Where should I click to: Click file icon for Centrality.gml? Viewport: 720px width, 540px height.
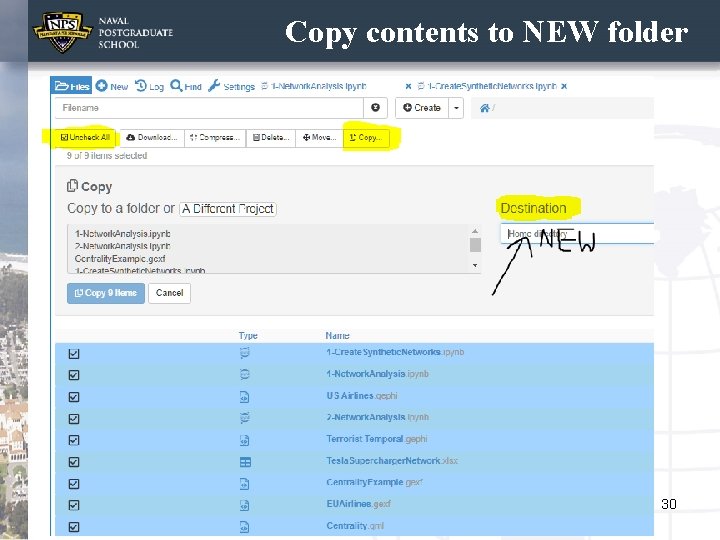tap(245, 527)
